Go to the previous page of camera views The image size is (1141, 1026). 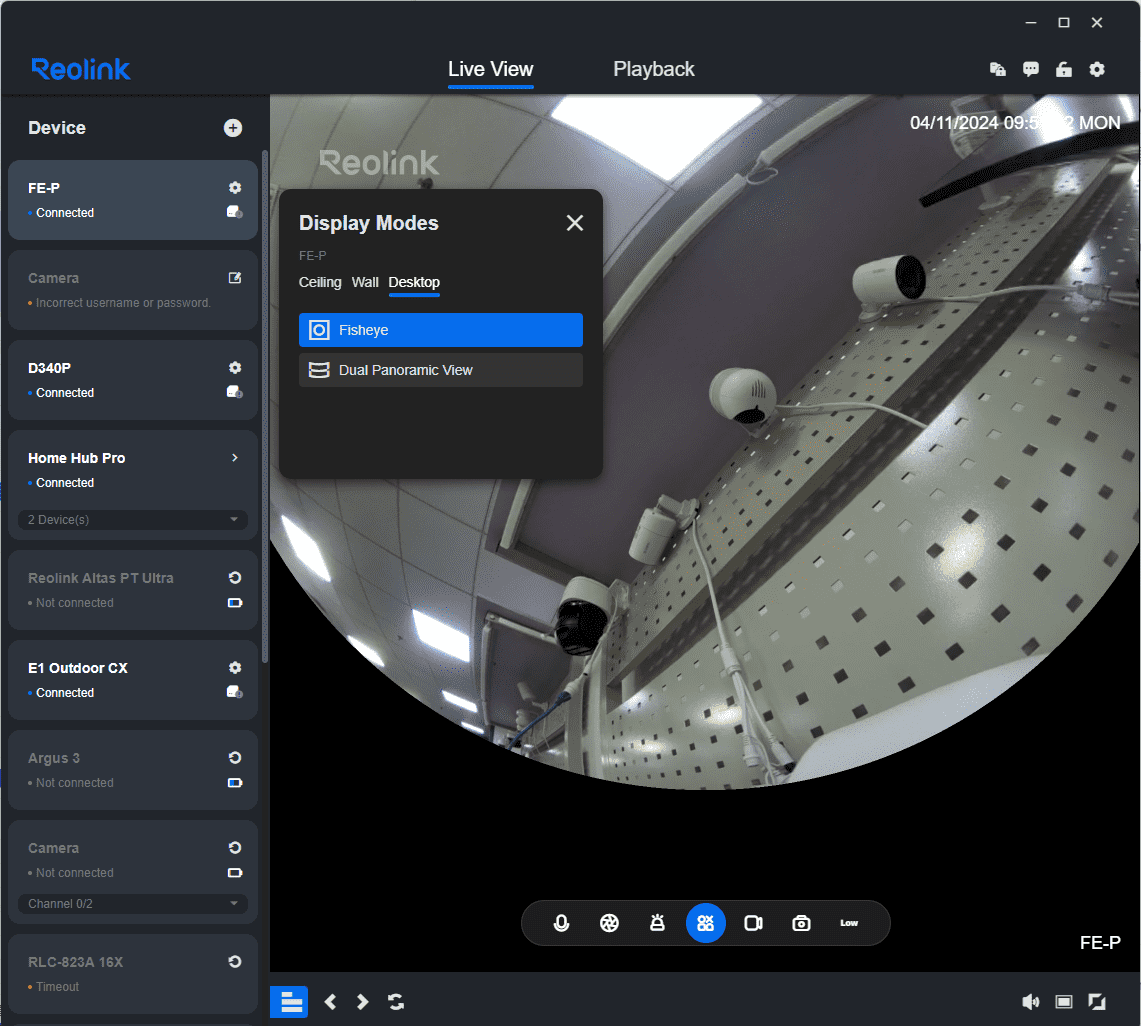(330, 1002)
